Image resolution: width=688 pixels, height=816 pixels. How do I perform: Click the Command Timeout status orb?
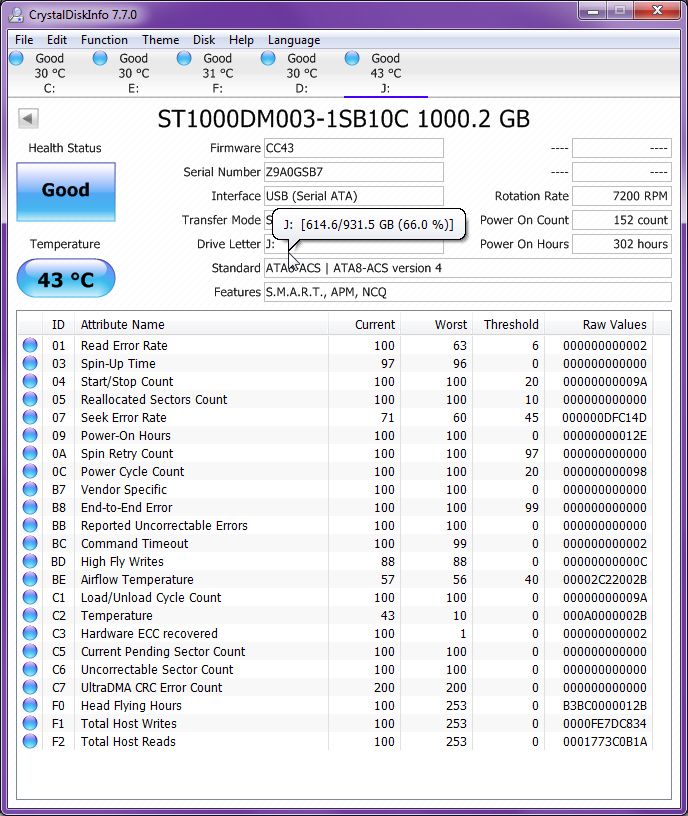(x=30, y=543)
